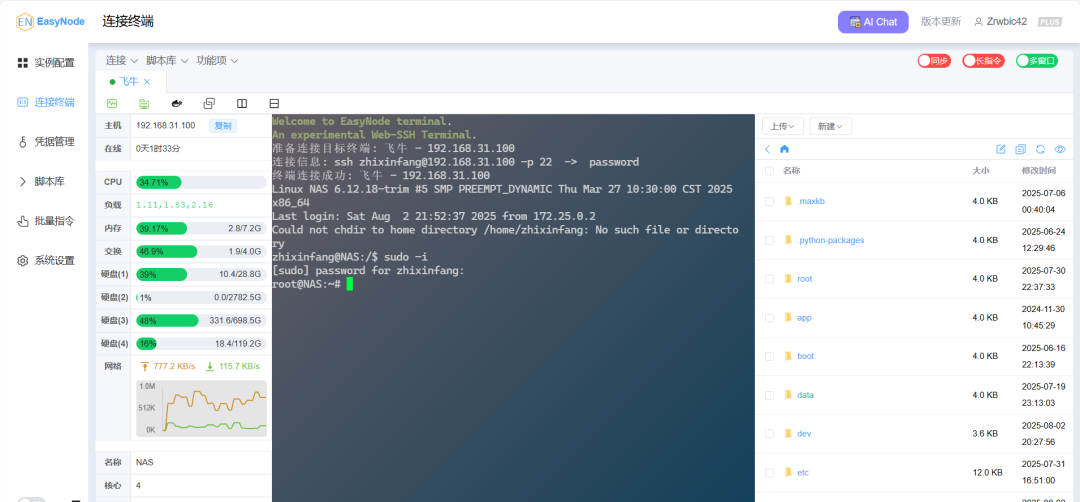Toggle the SFTP file manager icon
This screenshot has width=1080, height=502.
pyautogui.click(x=144, y=103)
